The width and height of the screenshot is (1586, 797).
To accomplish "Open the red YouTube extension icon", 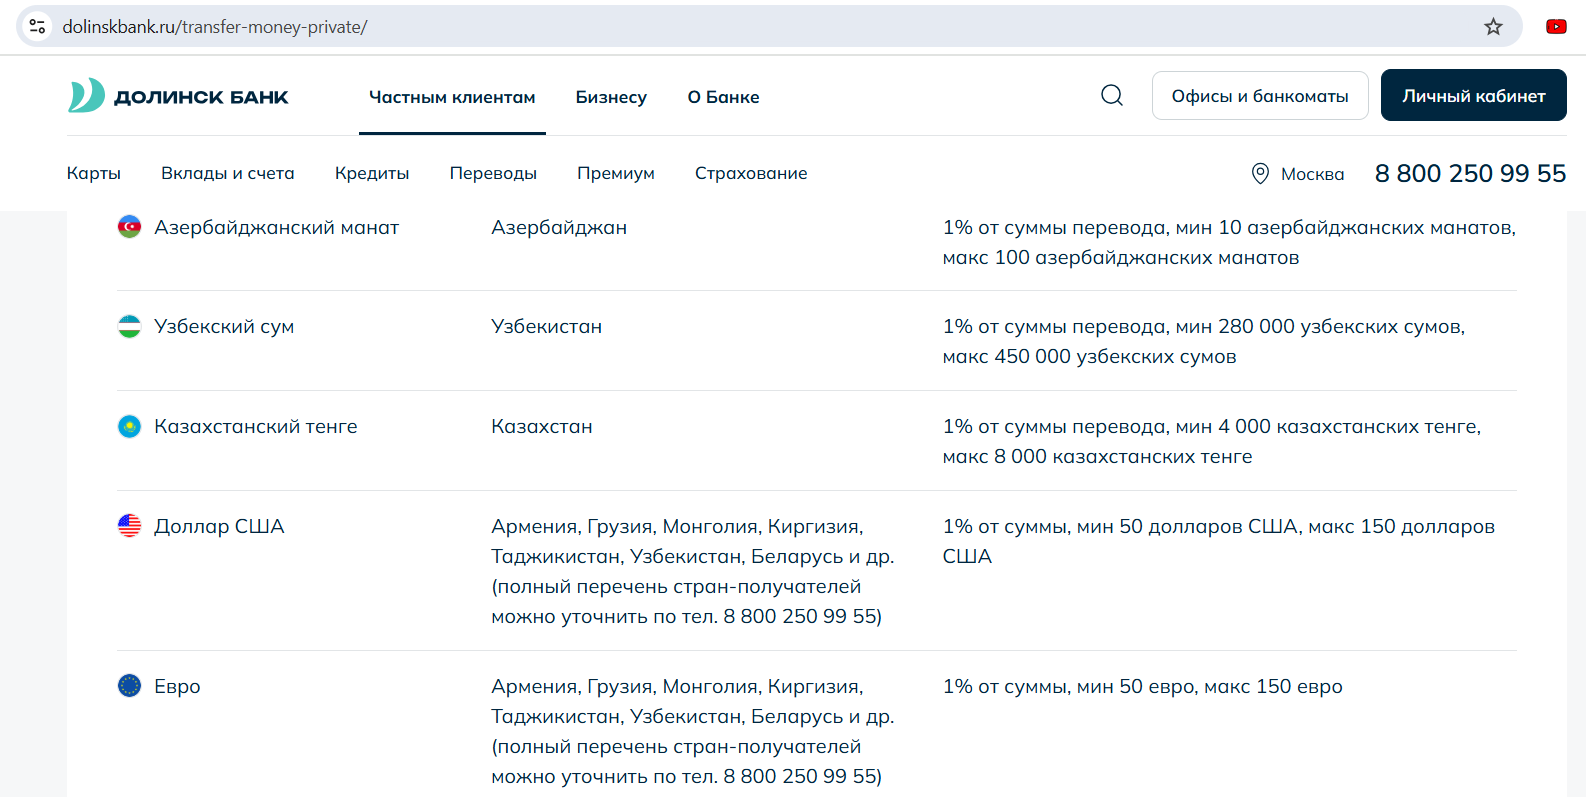I will pyautogui.click(x=1556, y=27).
